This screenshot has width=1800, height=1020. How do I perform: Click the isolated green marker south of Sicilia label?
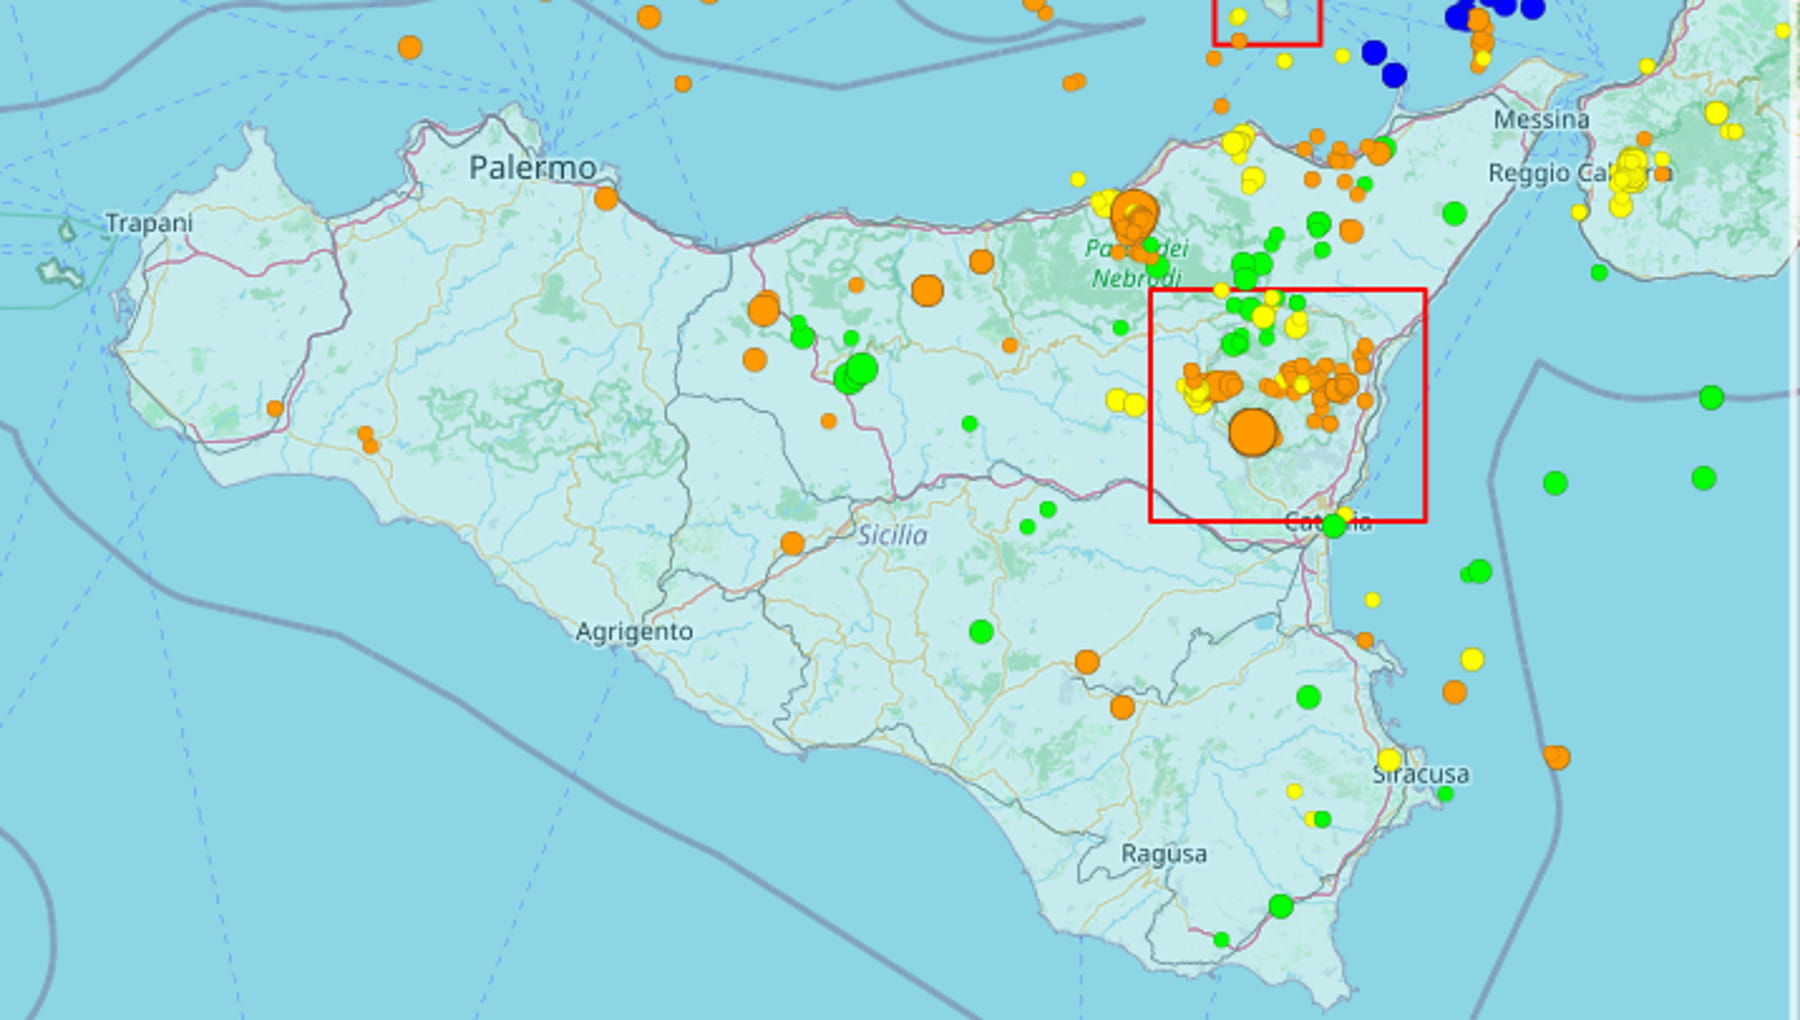point(981,631)
